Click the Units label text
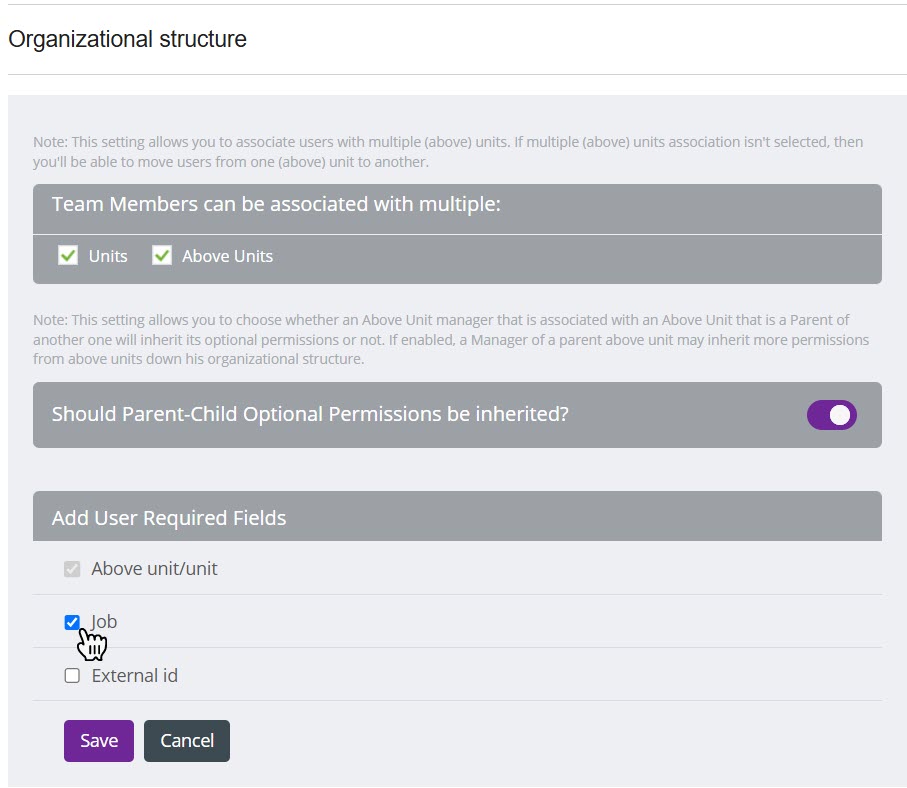Screen dimensions: 907x788 107,256
